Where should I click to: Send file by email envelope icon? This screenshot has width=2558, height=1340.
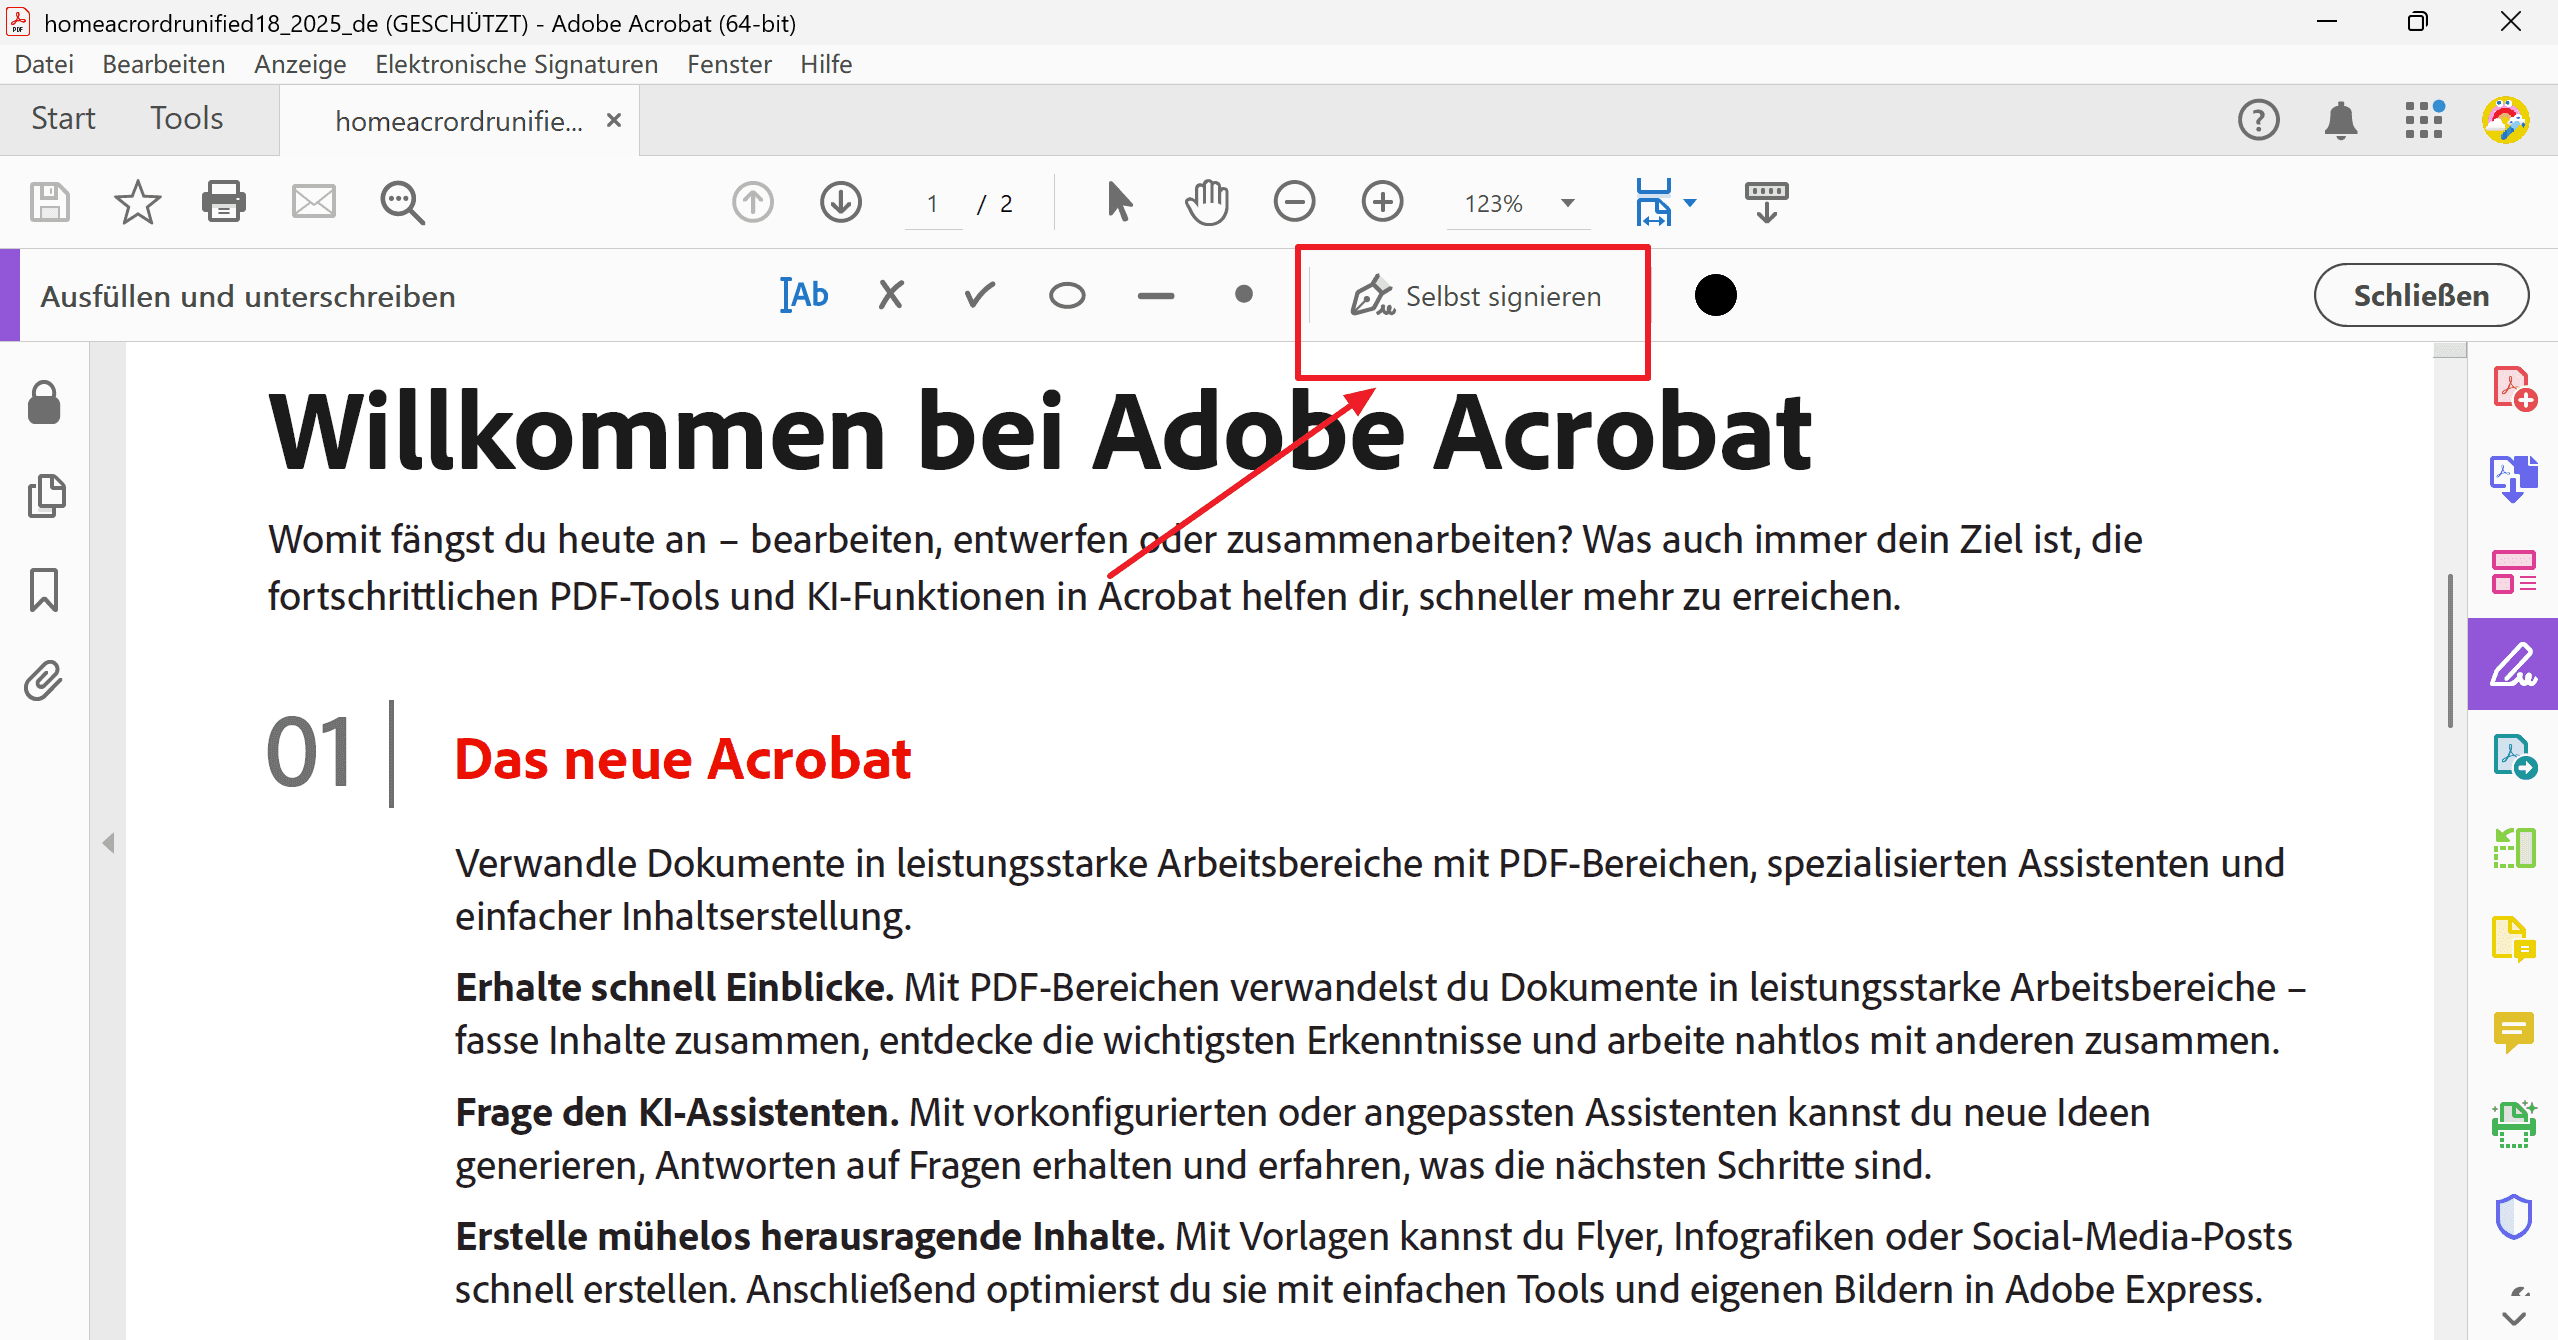[313, 203]
